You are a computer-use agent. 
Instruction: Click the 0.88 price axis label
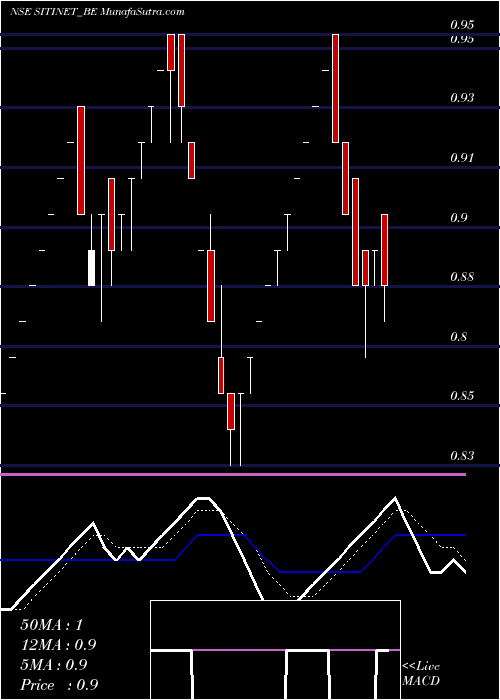click(462, 277)
